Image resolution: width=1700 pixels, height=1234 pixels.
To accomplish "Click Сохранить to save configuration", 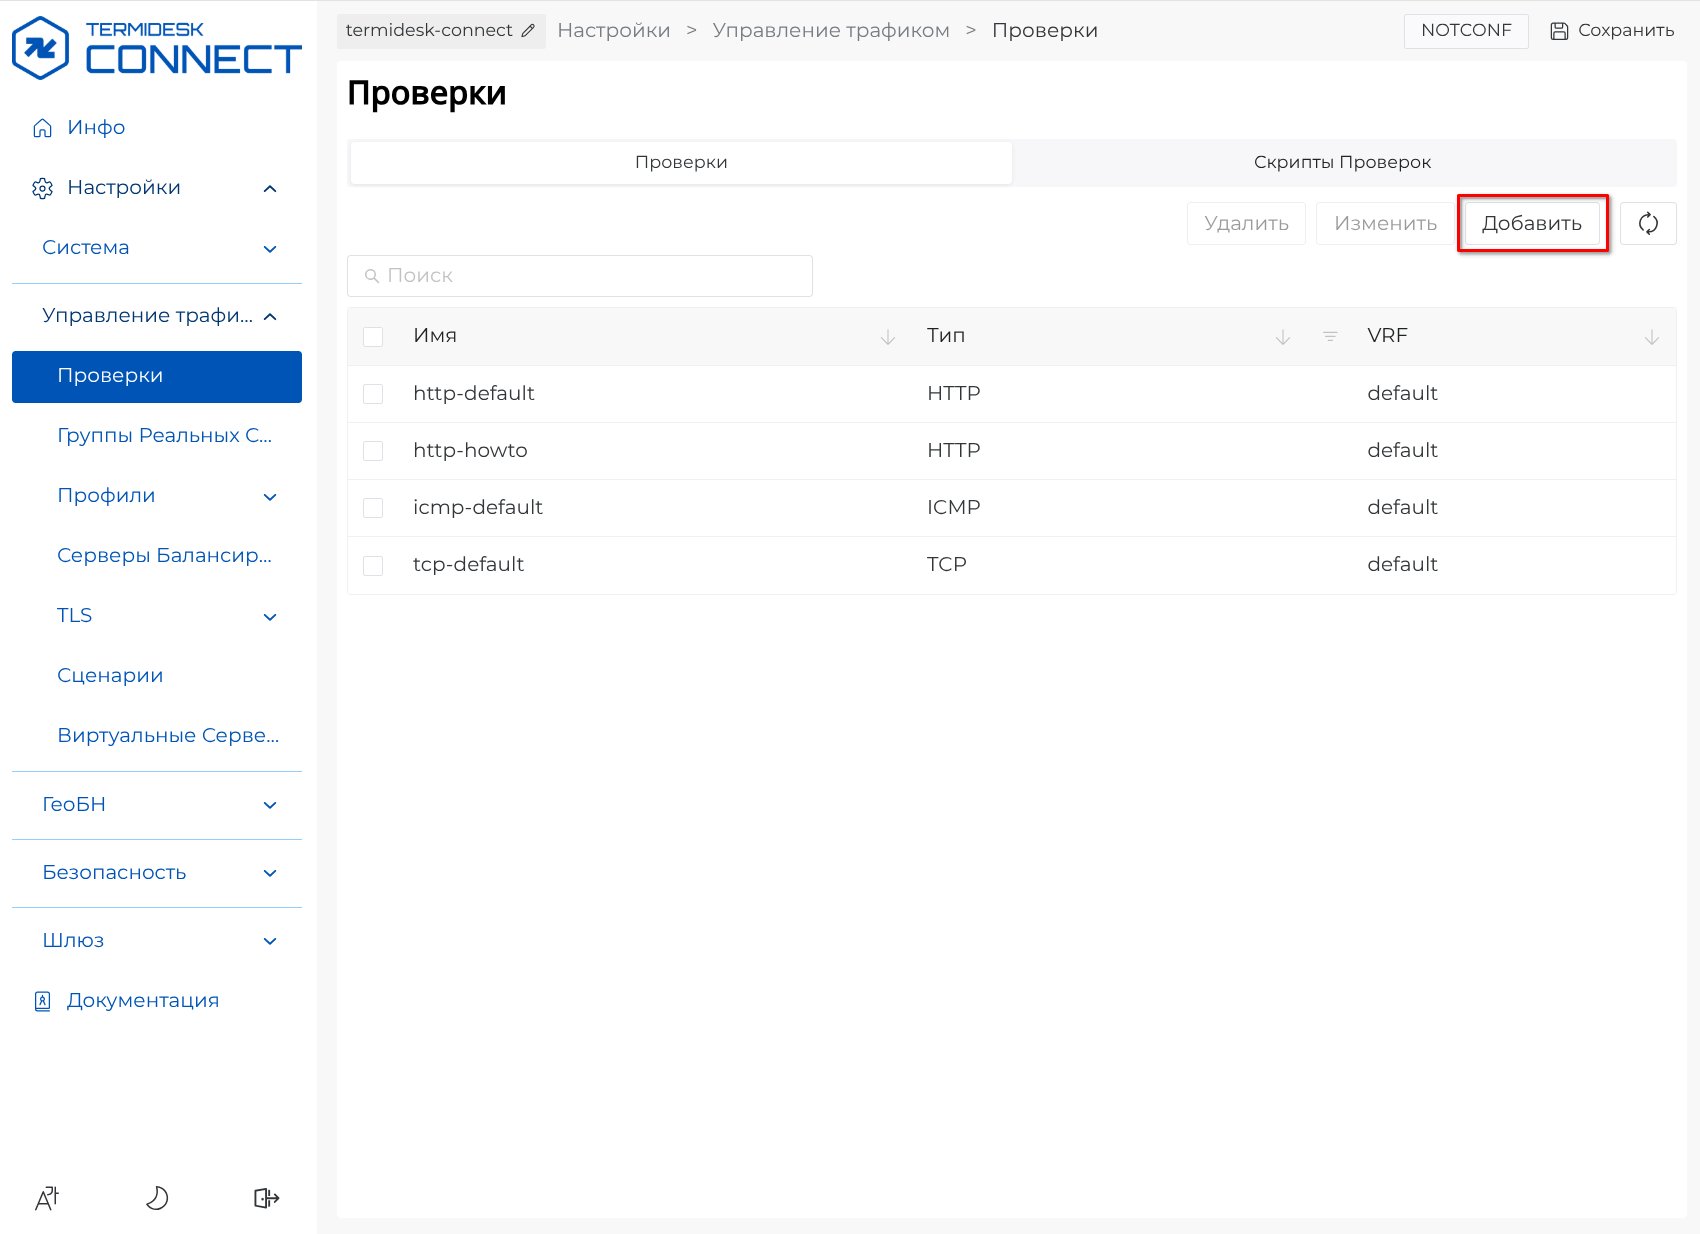I will (x=1612, y=31).
